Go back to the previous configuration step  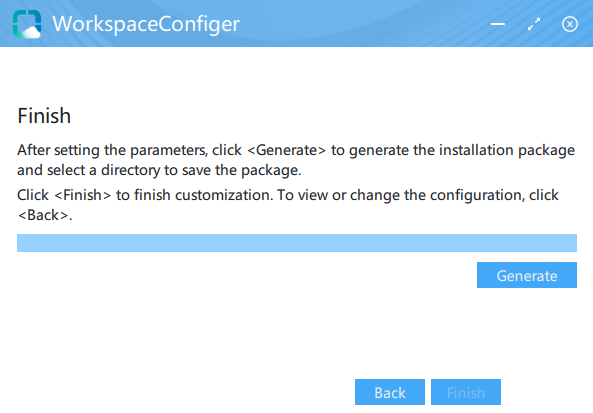[390, 392]
